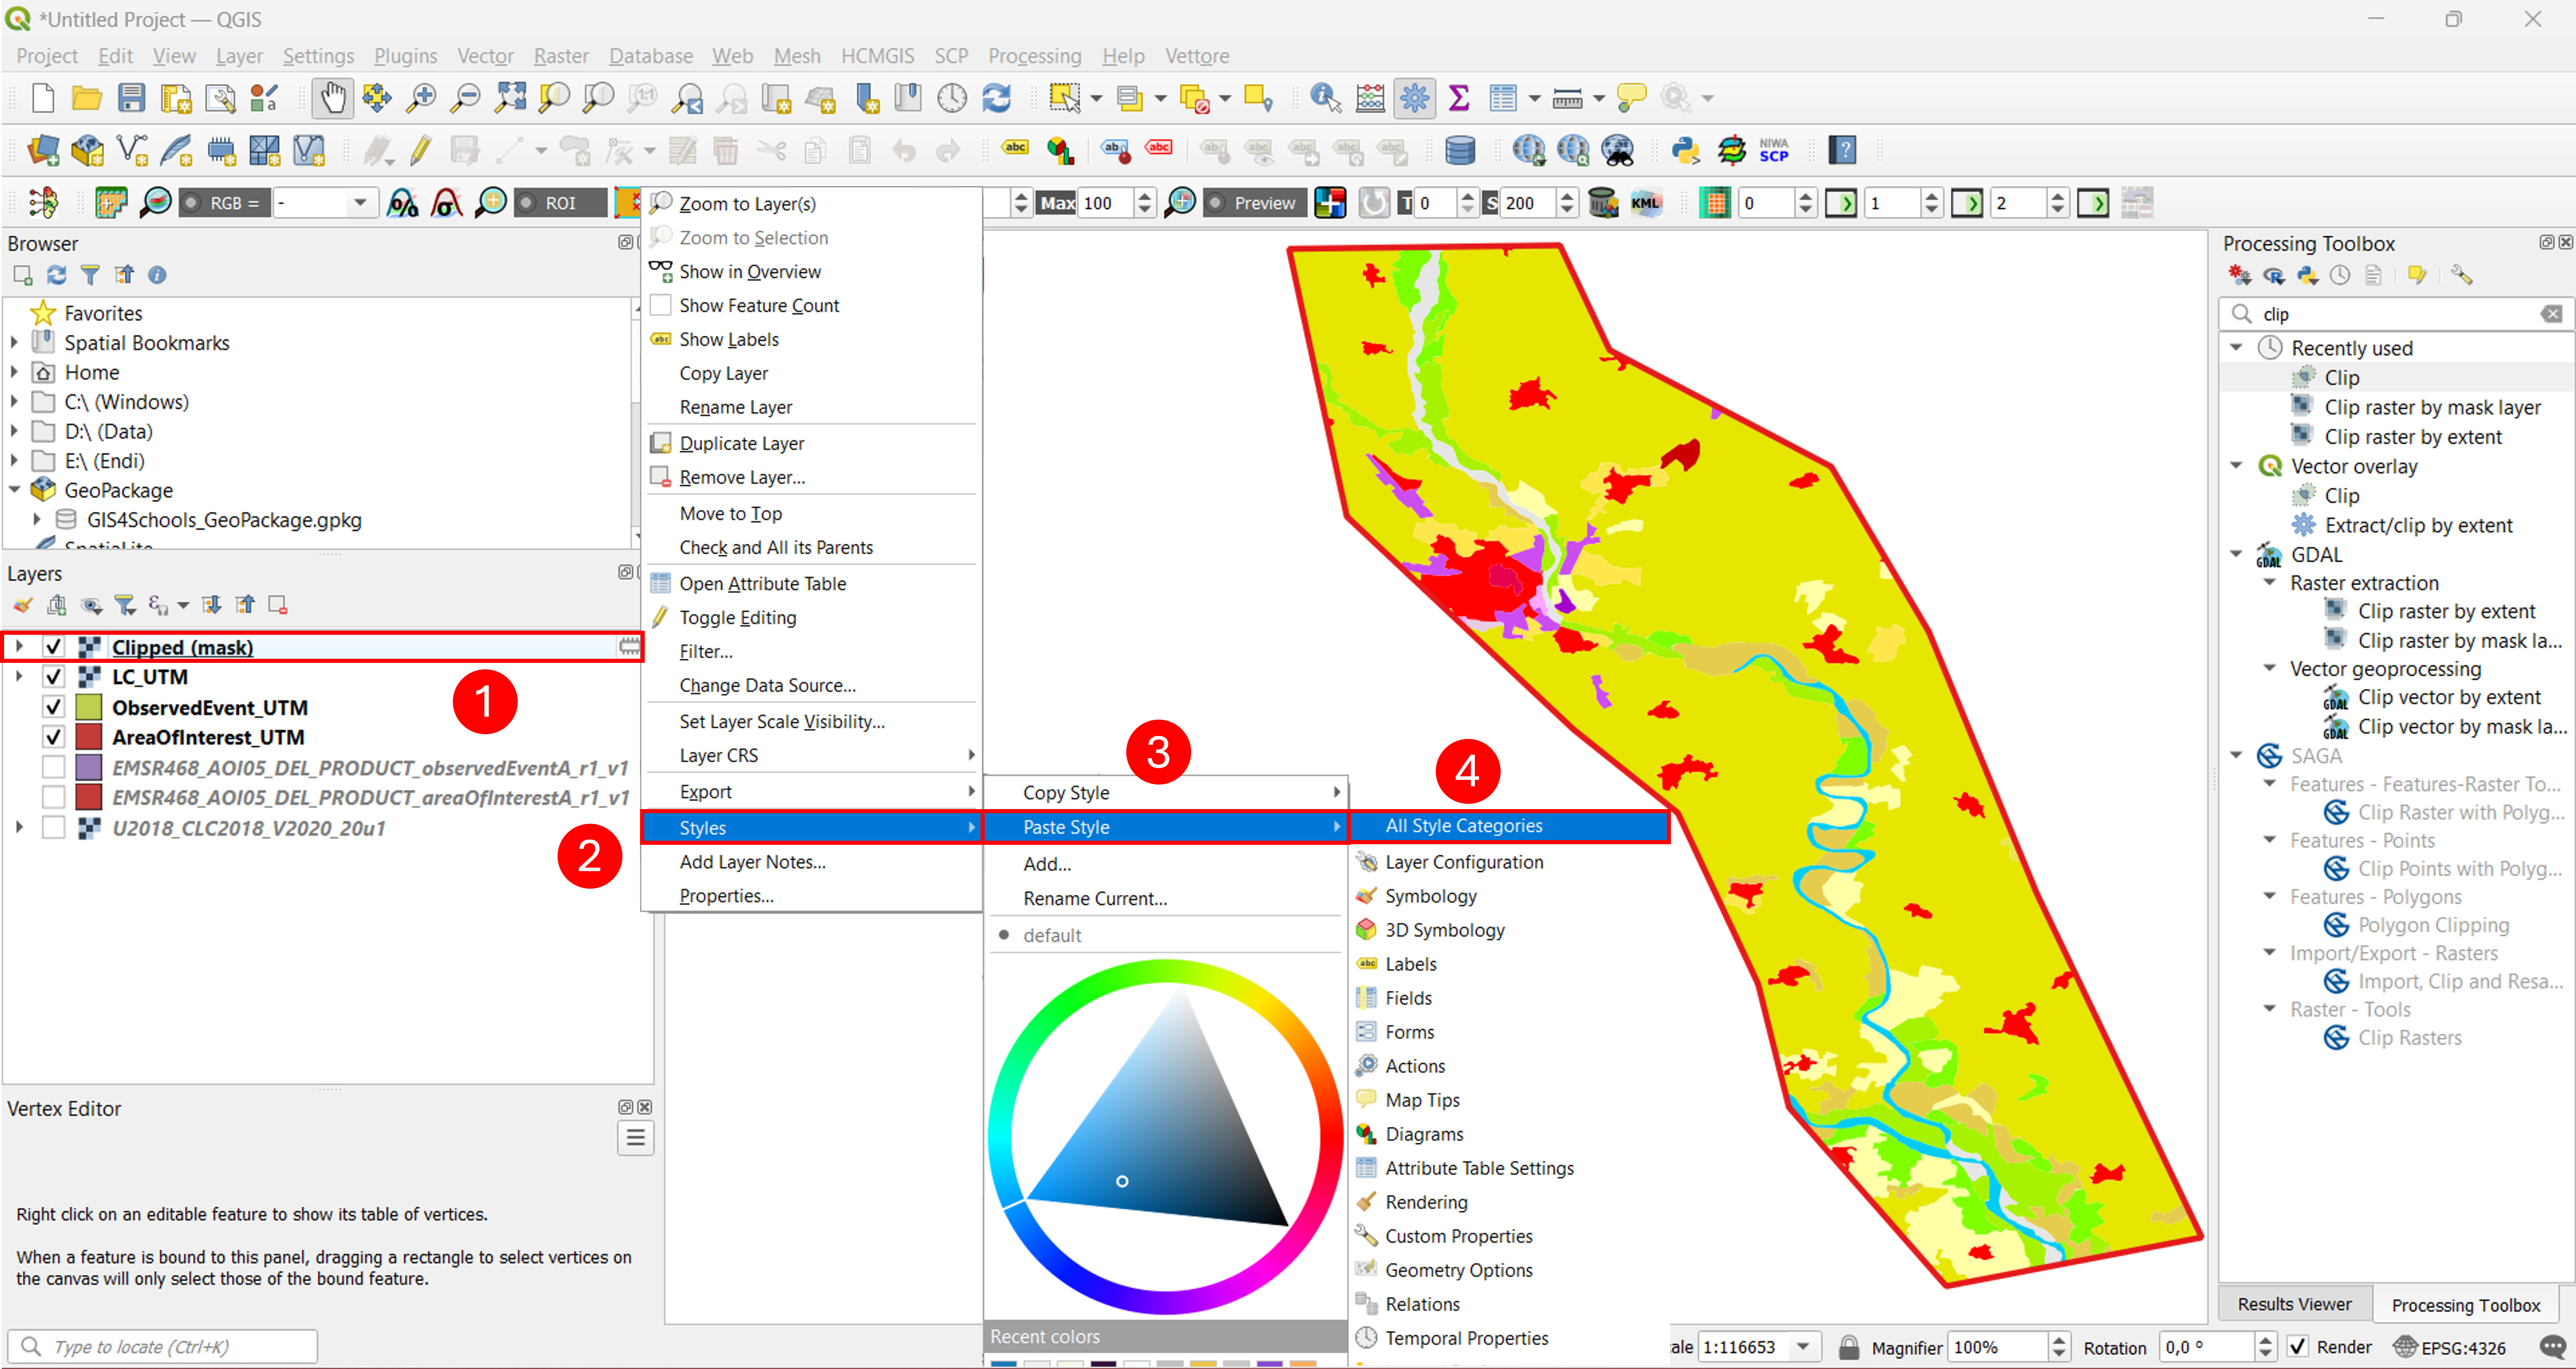Toggle the Render checkbox in status bar

(x=2298, y=1346)
